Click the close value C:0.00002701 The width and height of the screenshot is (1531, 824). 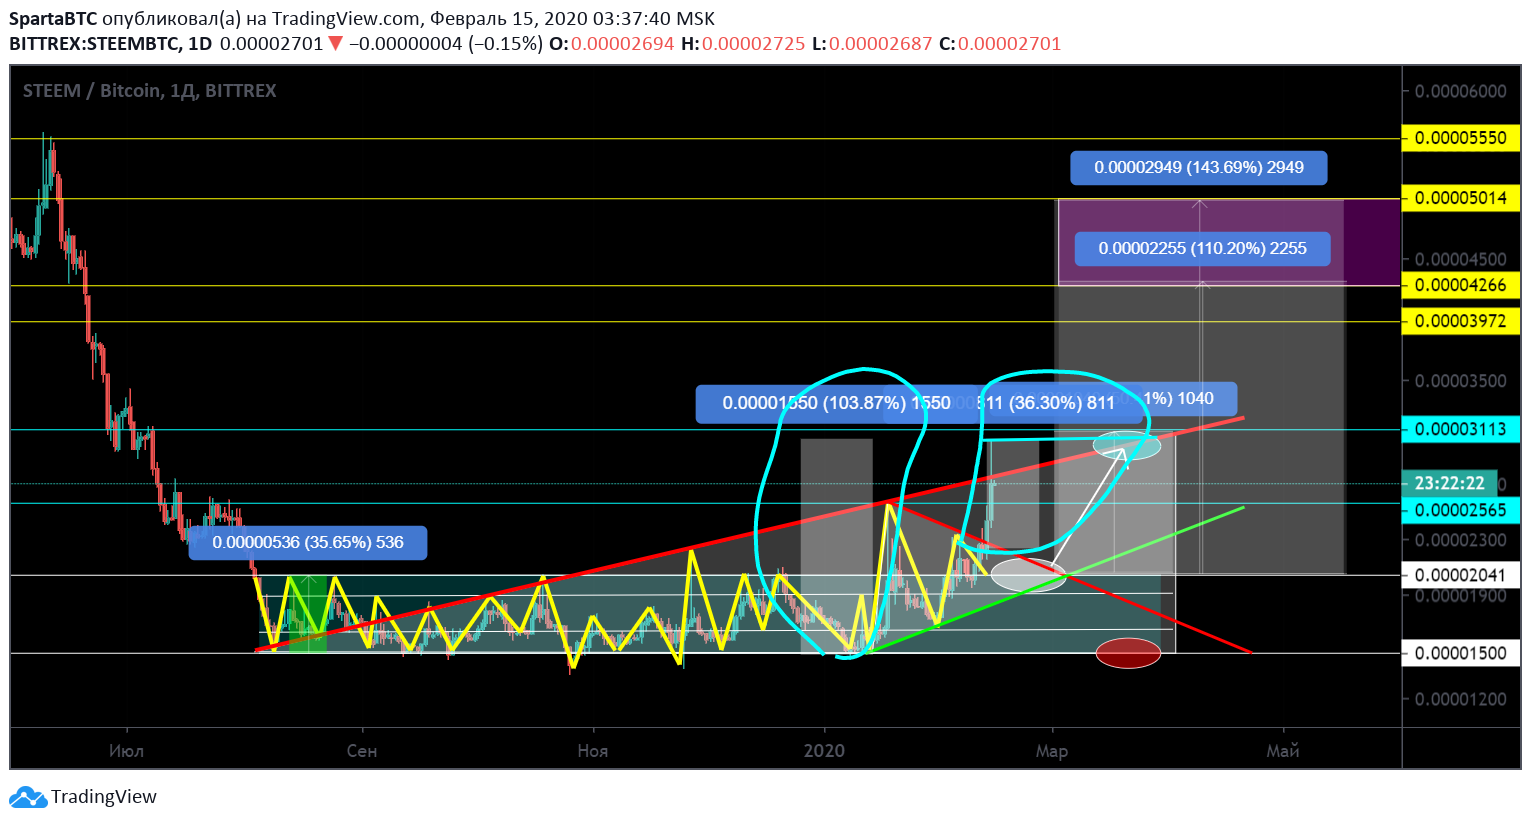click(x=999, y=44)
